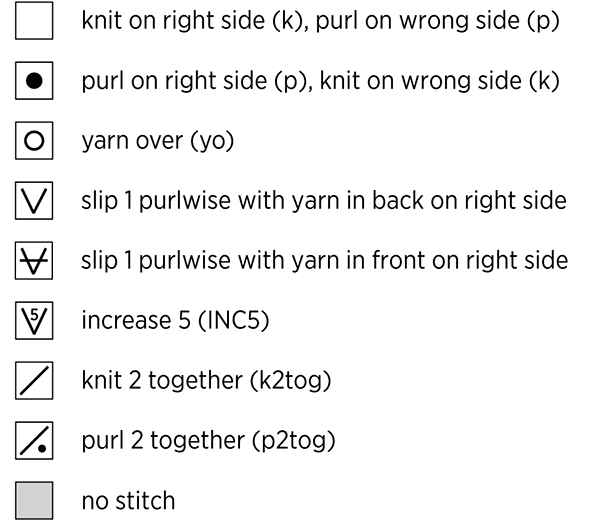Click the open circle yarn over symbol
The height and width of the screenshot is (531, 600).
34,141
